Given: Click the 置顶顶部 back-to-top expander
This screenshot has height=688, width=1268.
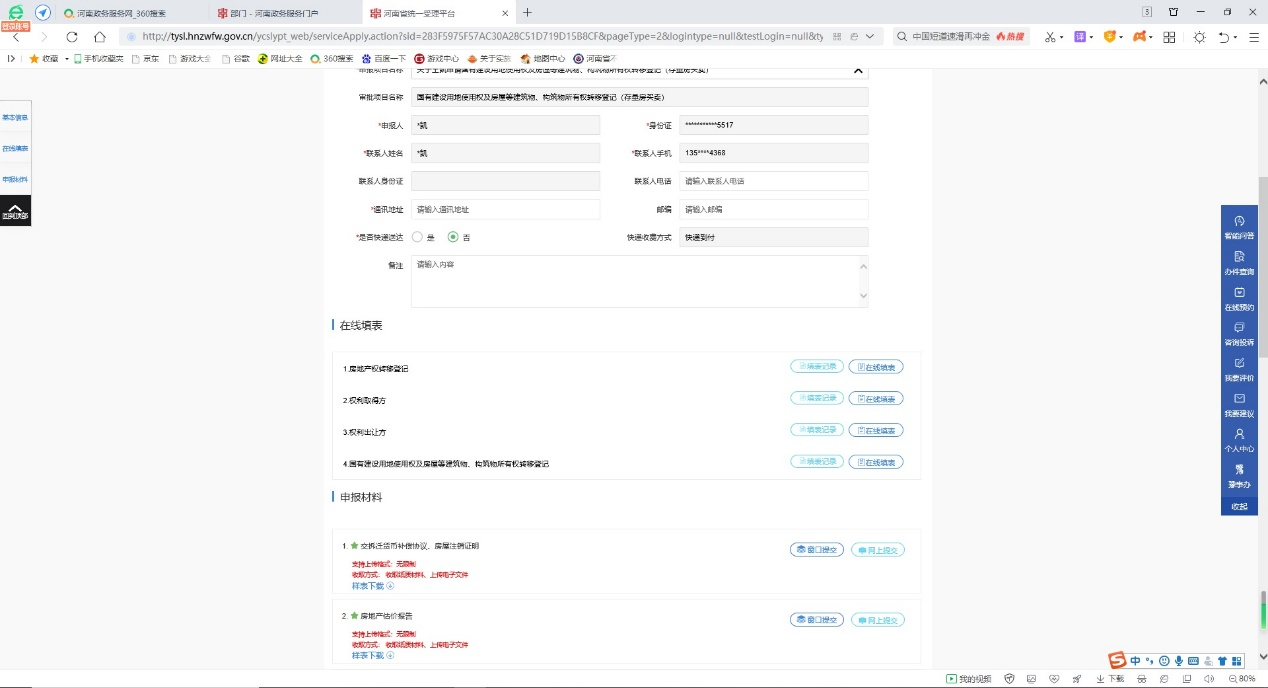Looking at the screenshot, I should tap(15, 210).
